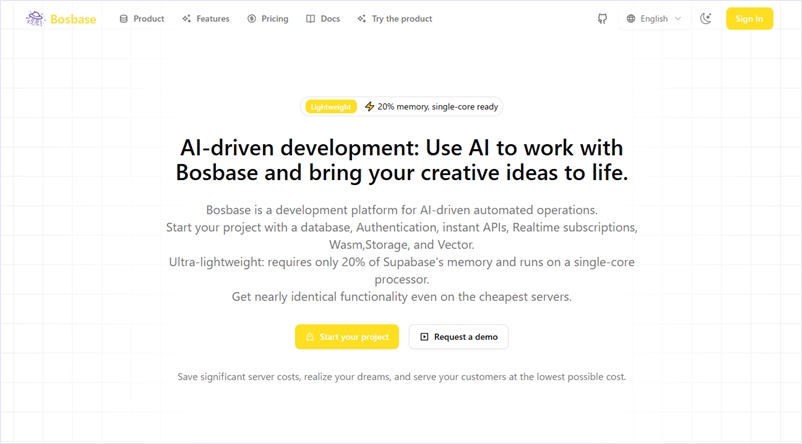The width and height of the screenshot is (802, 444).
Task: Click the globe language icon
Action: [631, 19]
